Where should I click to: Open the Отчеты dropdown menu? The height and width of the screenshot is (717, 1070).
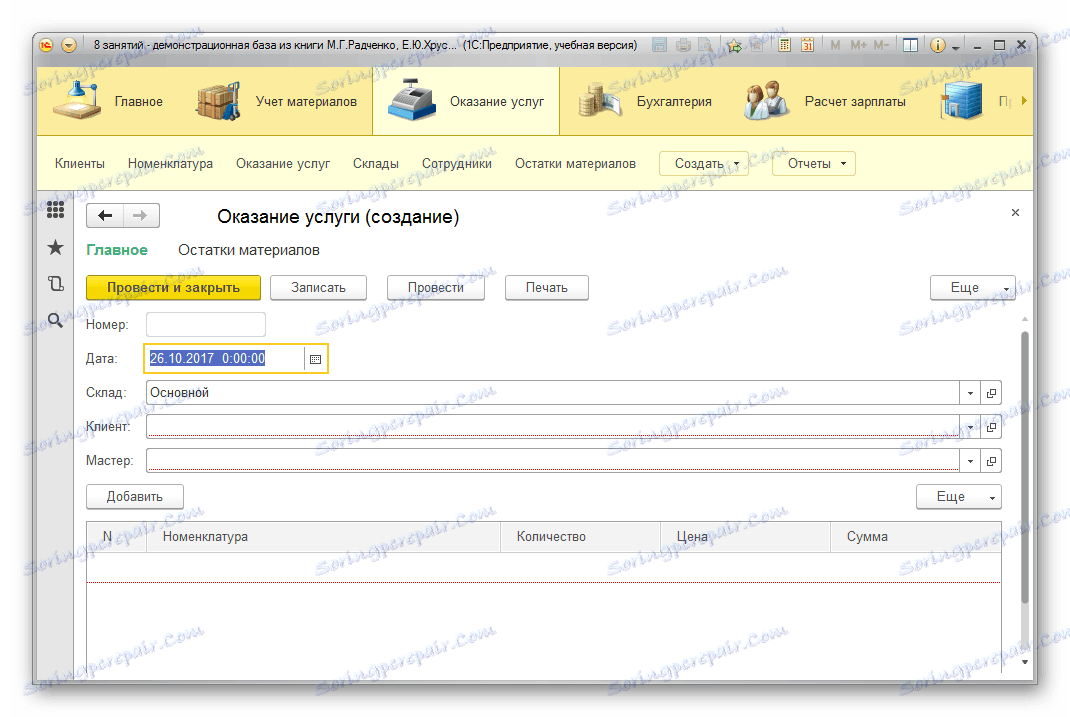click(813, 164)
